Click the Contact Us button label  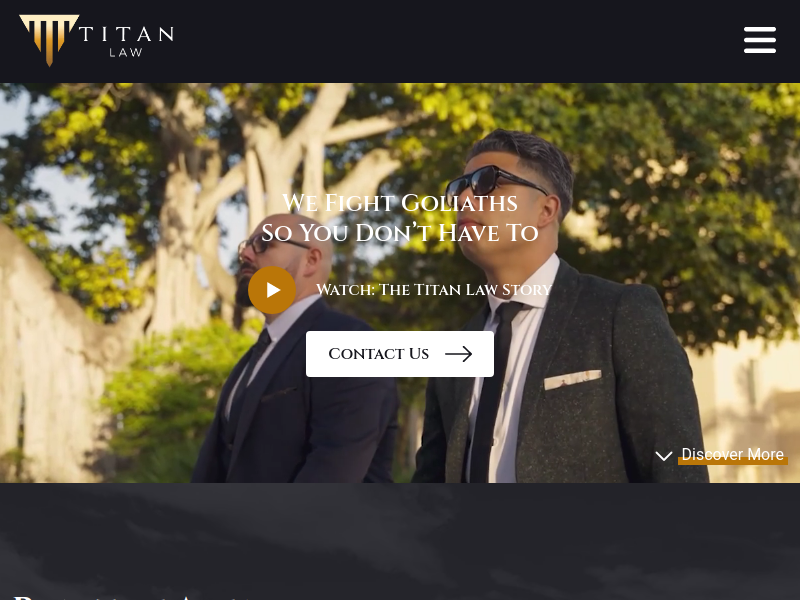(379, 354)
